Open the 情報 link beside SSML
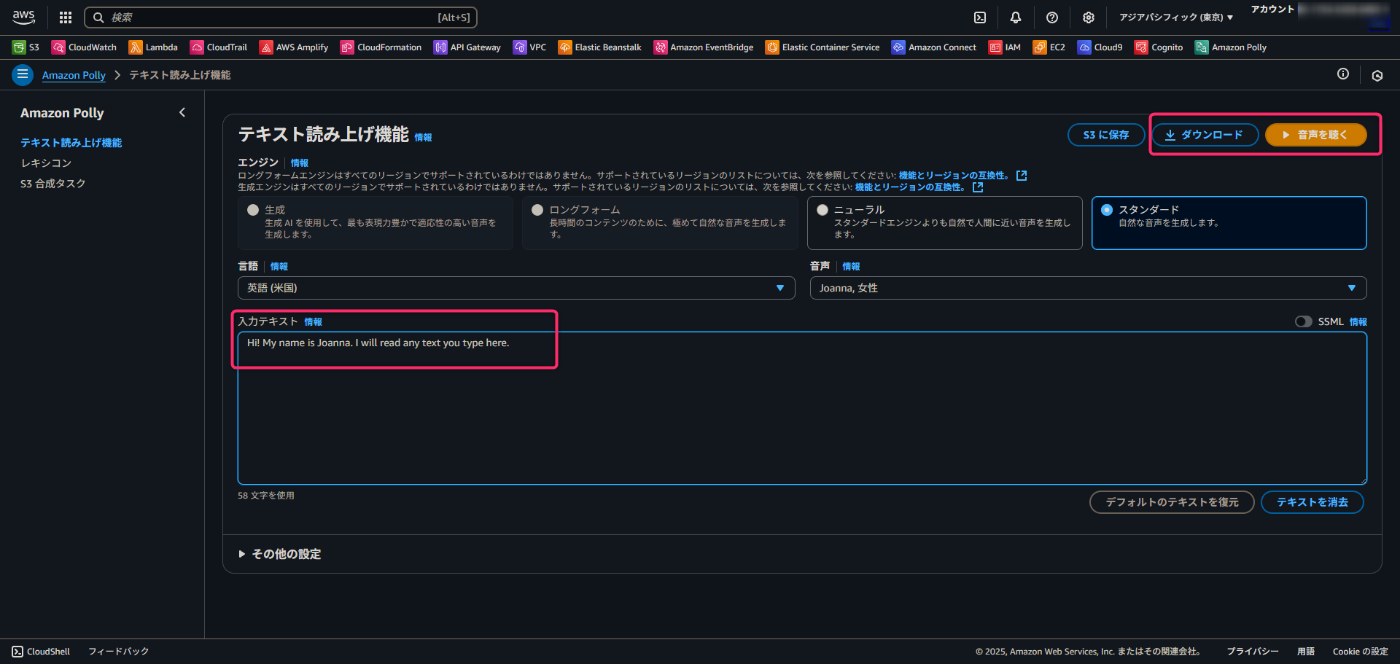 click(x=1358, y=322)
